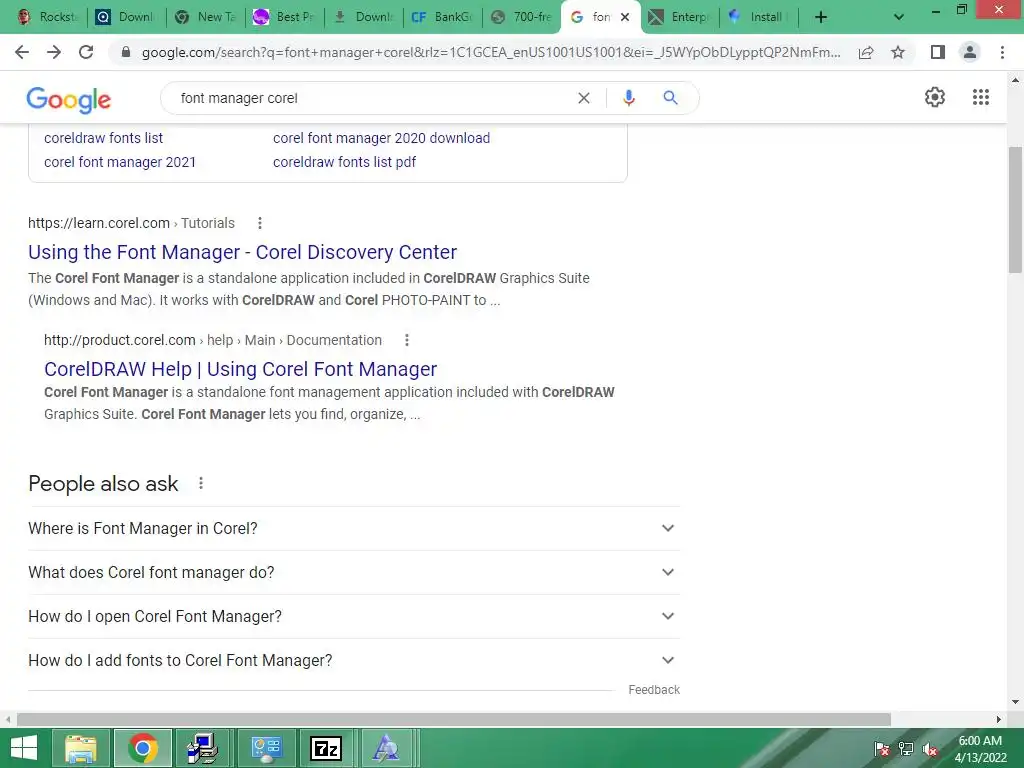The image size is (1024, 768).
Task: Click the horizontal scrollbar thumb
Action: coord(454,719)
